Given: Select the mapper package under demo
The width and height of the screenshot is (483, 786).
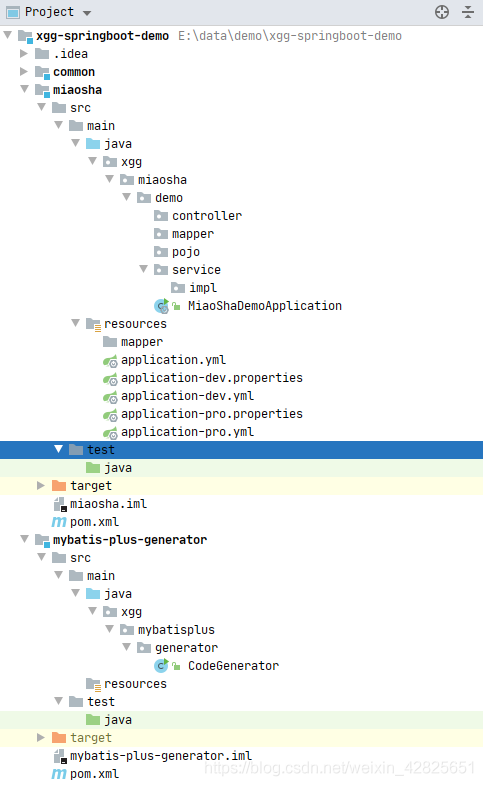Looking at the screenshot, I should (x=193, y=234).
